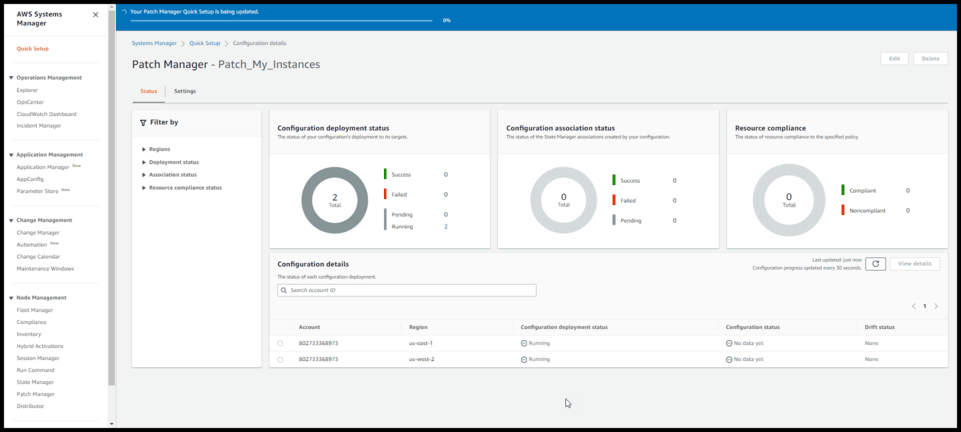Open Patch Manager in the sidebar
961x432 pixels.
coord(36,394)
